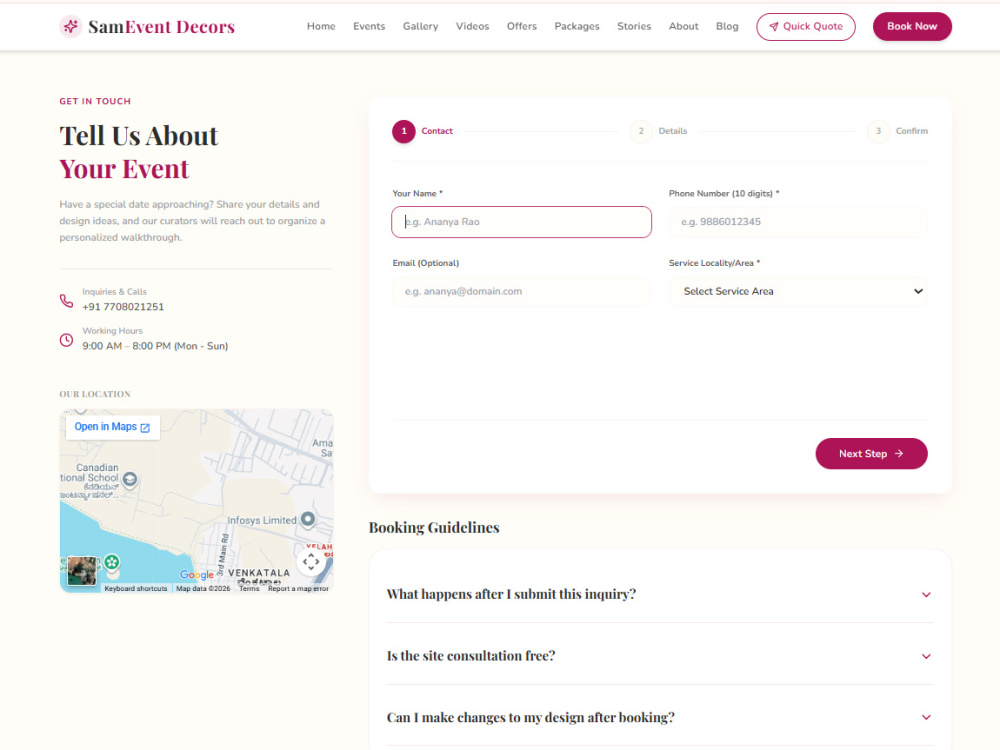
Task: Focus the Email (Optional) input field
Action: click(x=522, y=291)
